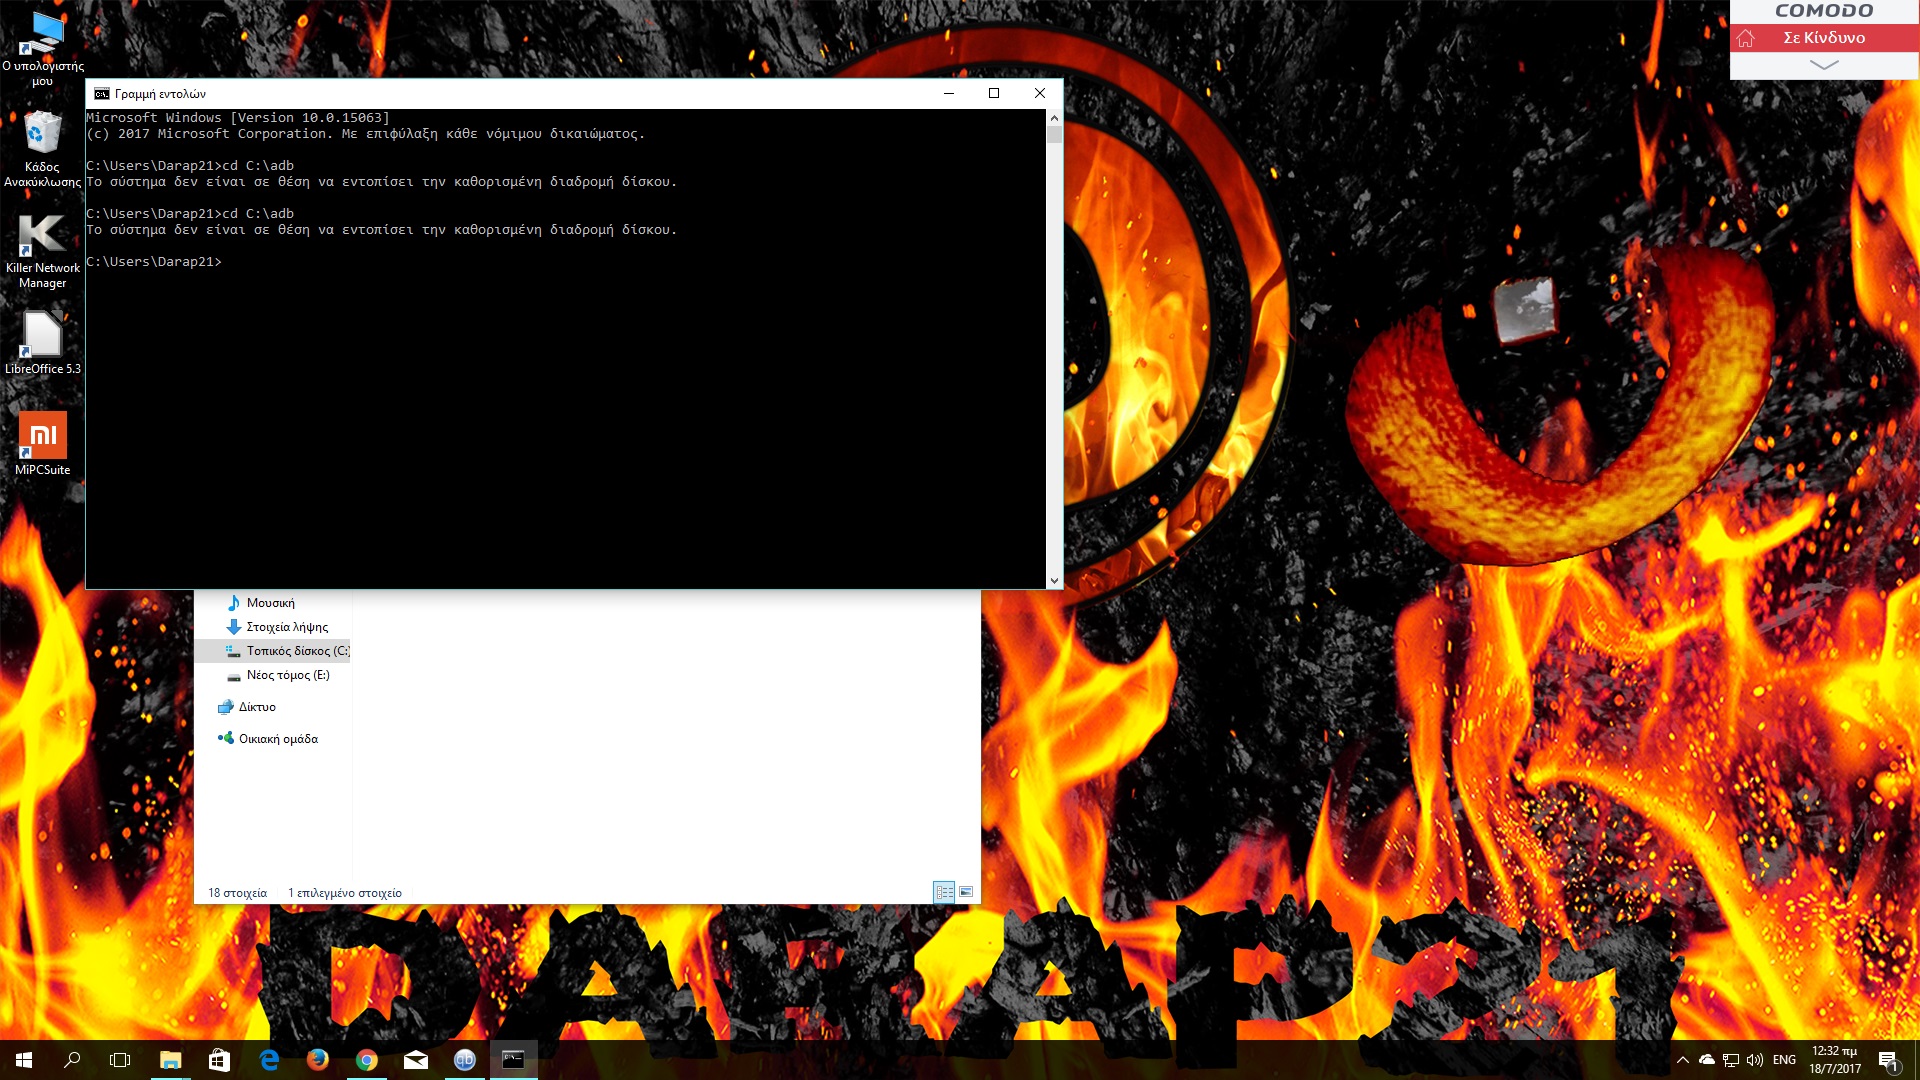
Task: Open the volume control in tray
Action: [1755, 1060]
